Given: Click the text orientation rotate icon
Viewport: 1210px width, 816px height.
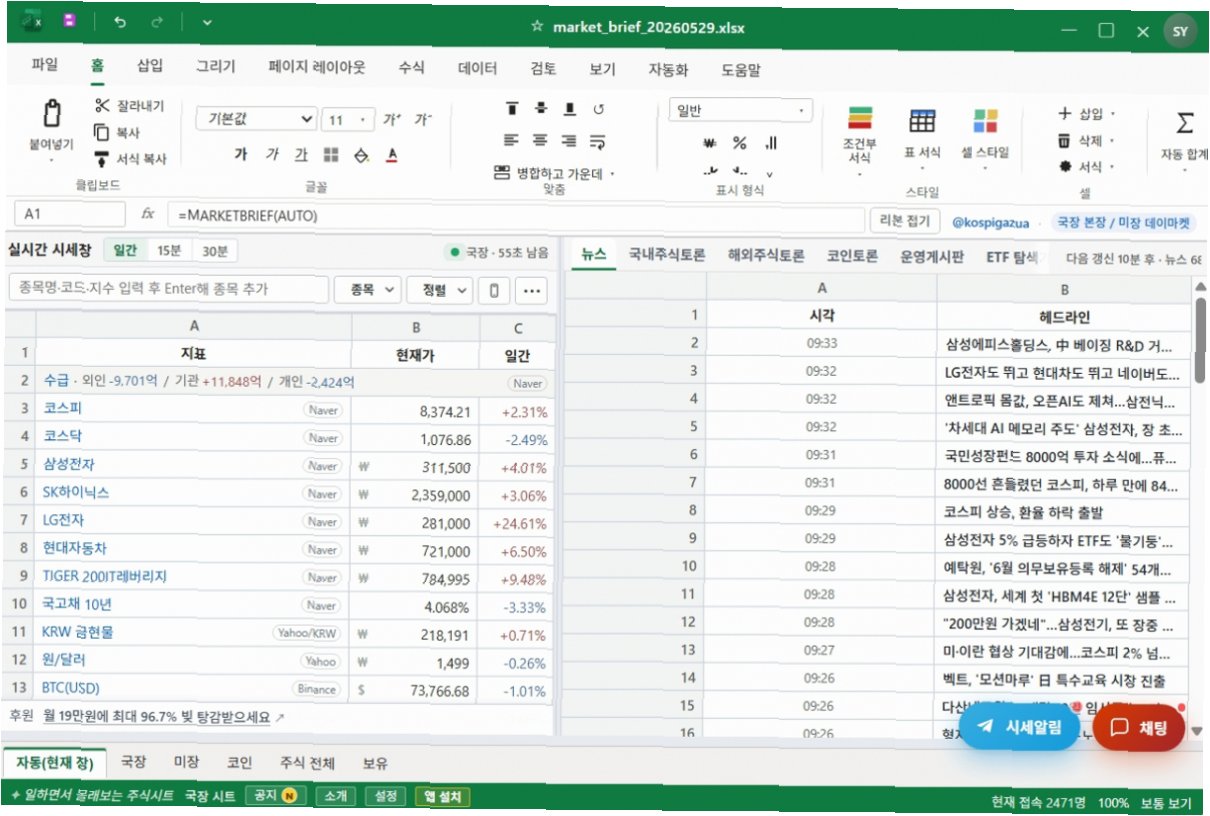Looking at the screenshot, I should 599,108.
